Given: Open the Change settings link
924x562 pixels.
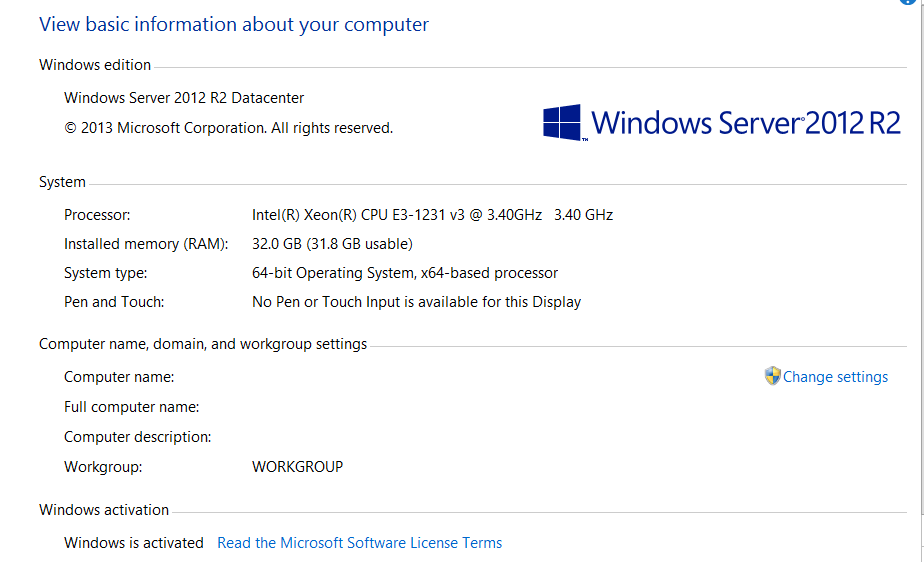Looking at the screenshot, I should click(835, 377).
